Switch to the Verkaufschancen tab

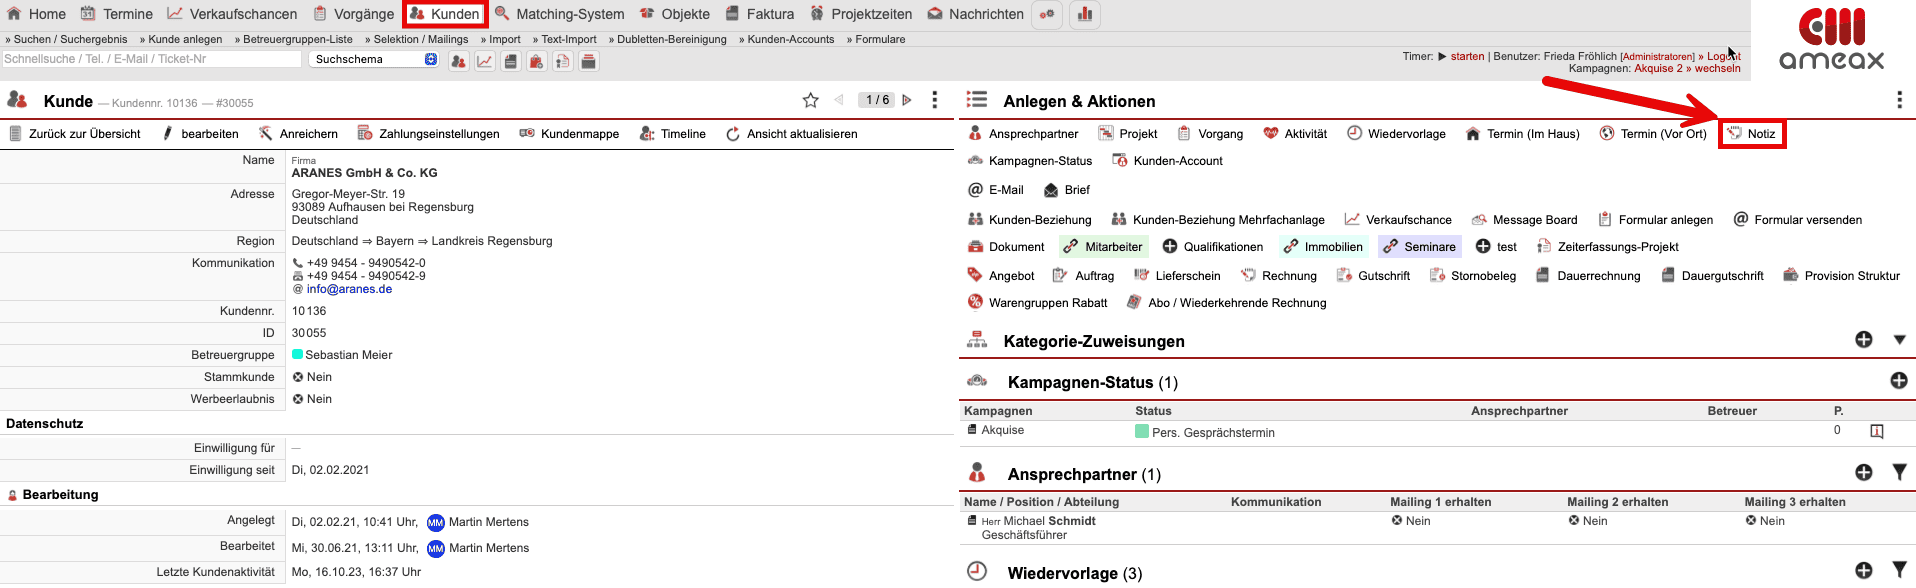pos(232,14)
